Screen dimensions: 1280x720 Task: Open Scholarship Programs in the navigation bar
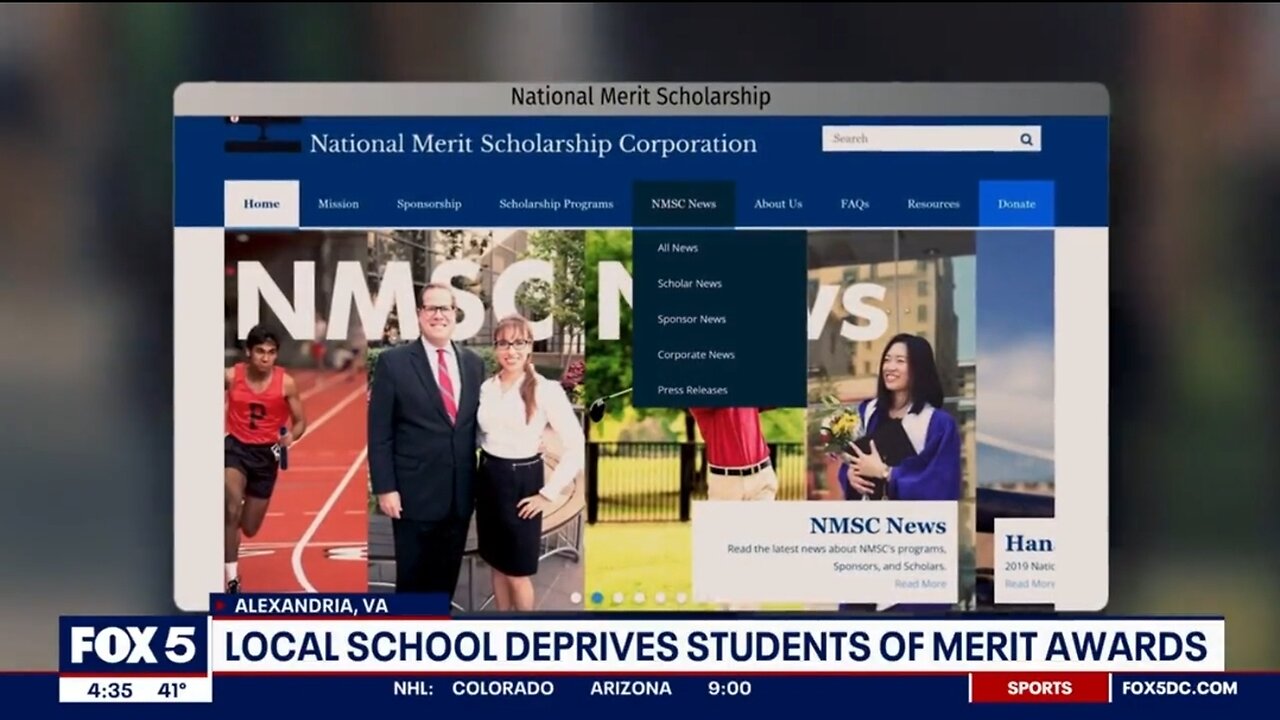(556, 204)
